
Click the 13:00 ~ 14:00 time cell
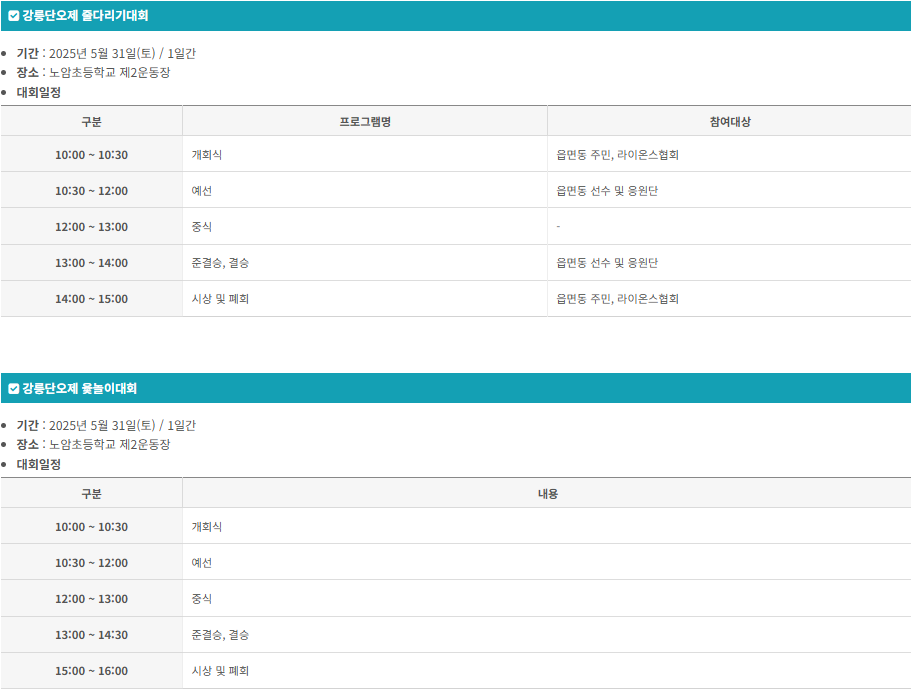tap(91, 263)
